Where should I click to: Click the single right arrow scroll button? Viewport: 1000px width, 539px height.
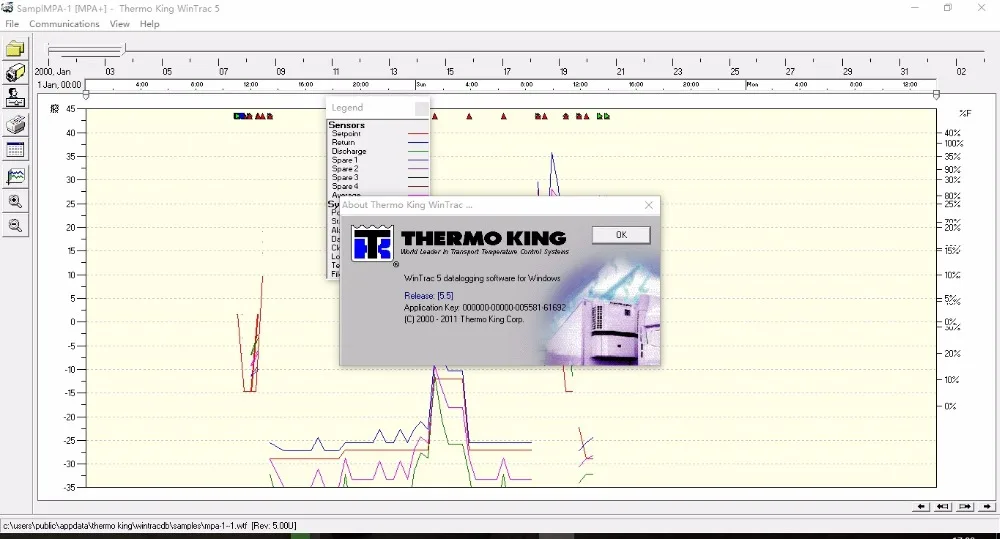(x=987, y=506)
